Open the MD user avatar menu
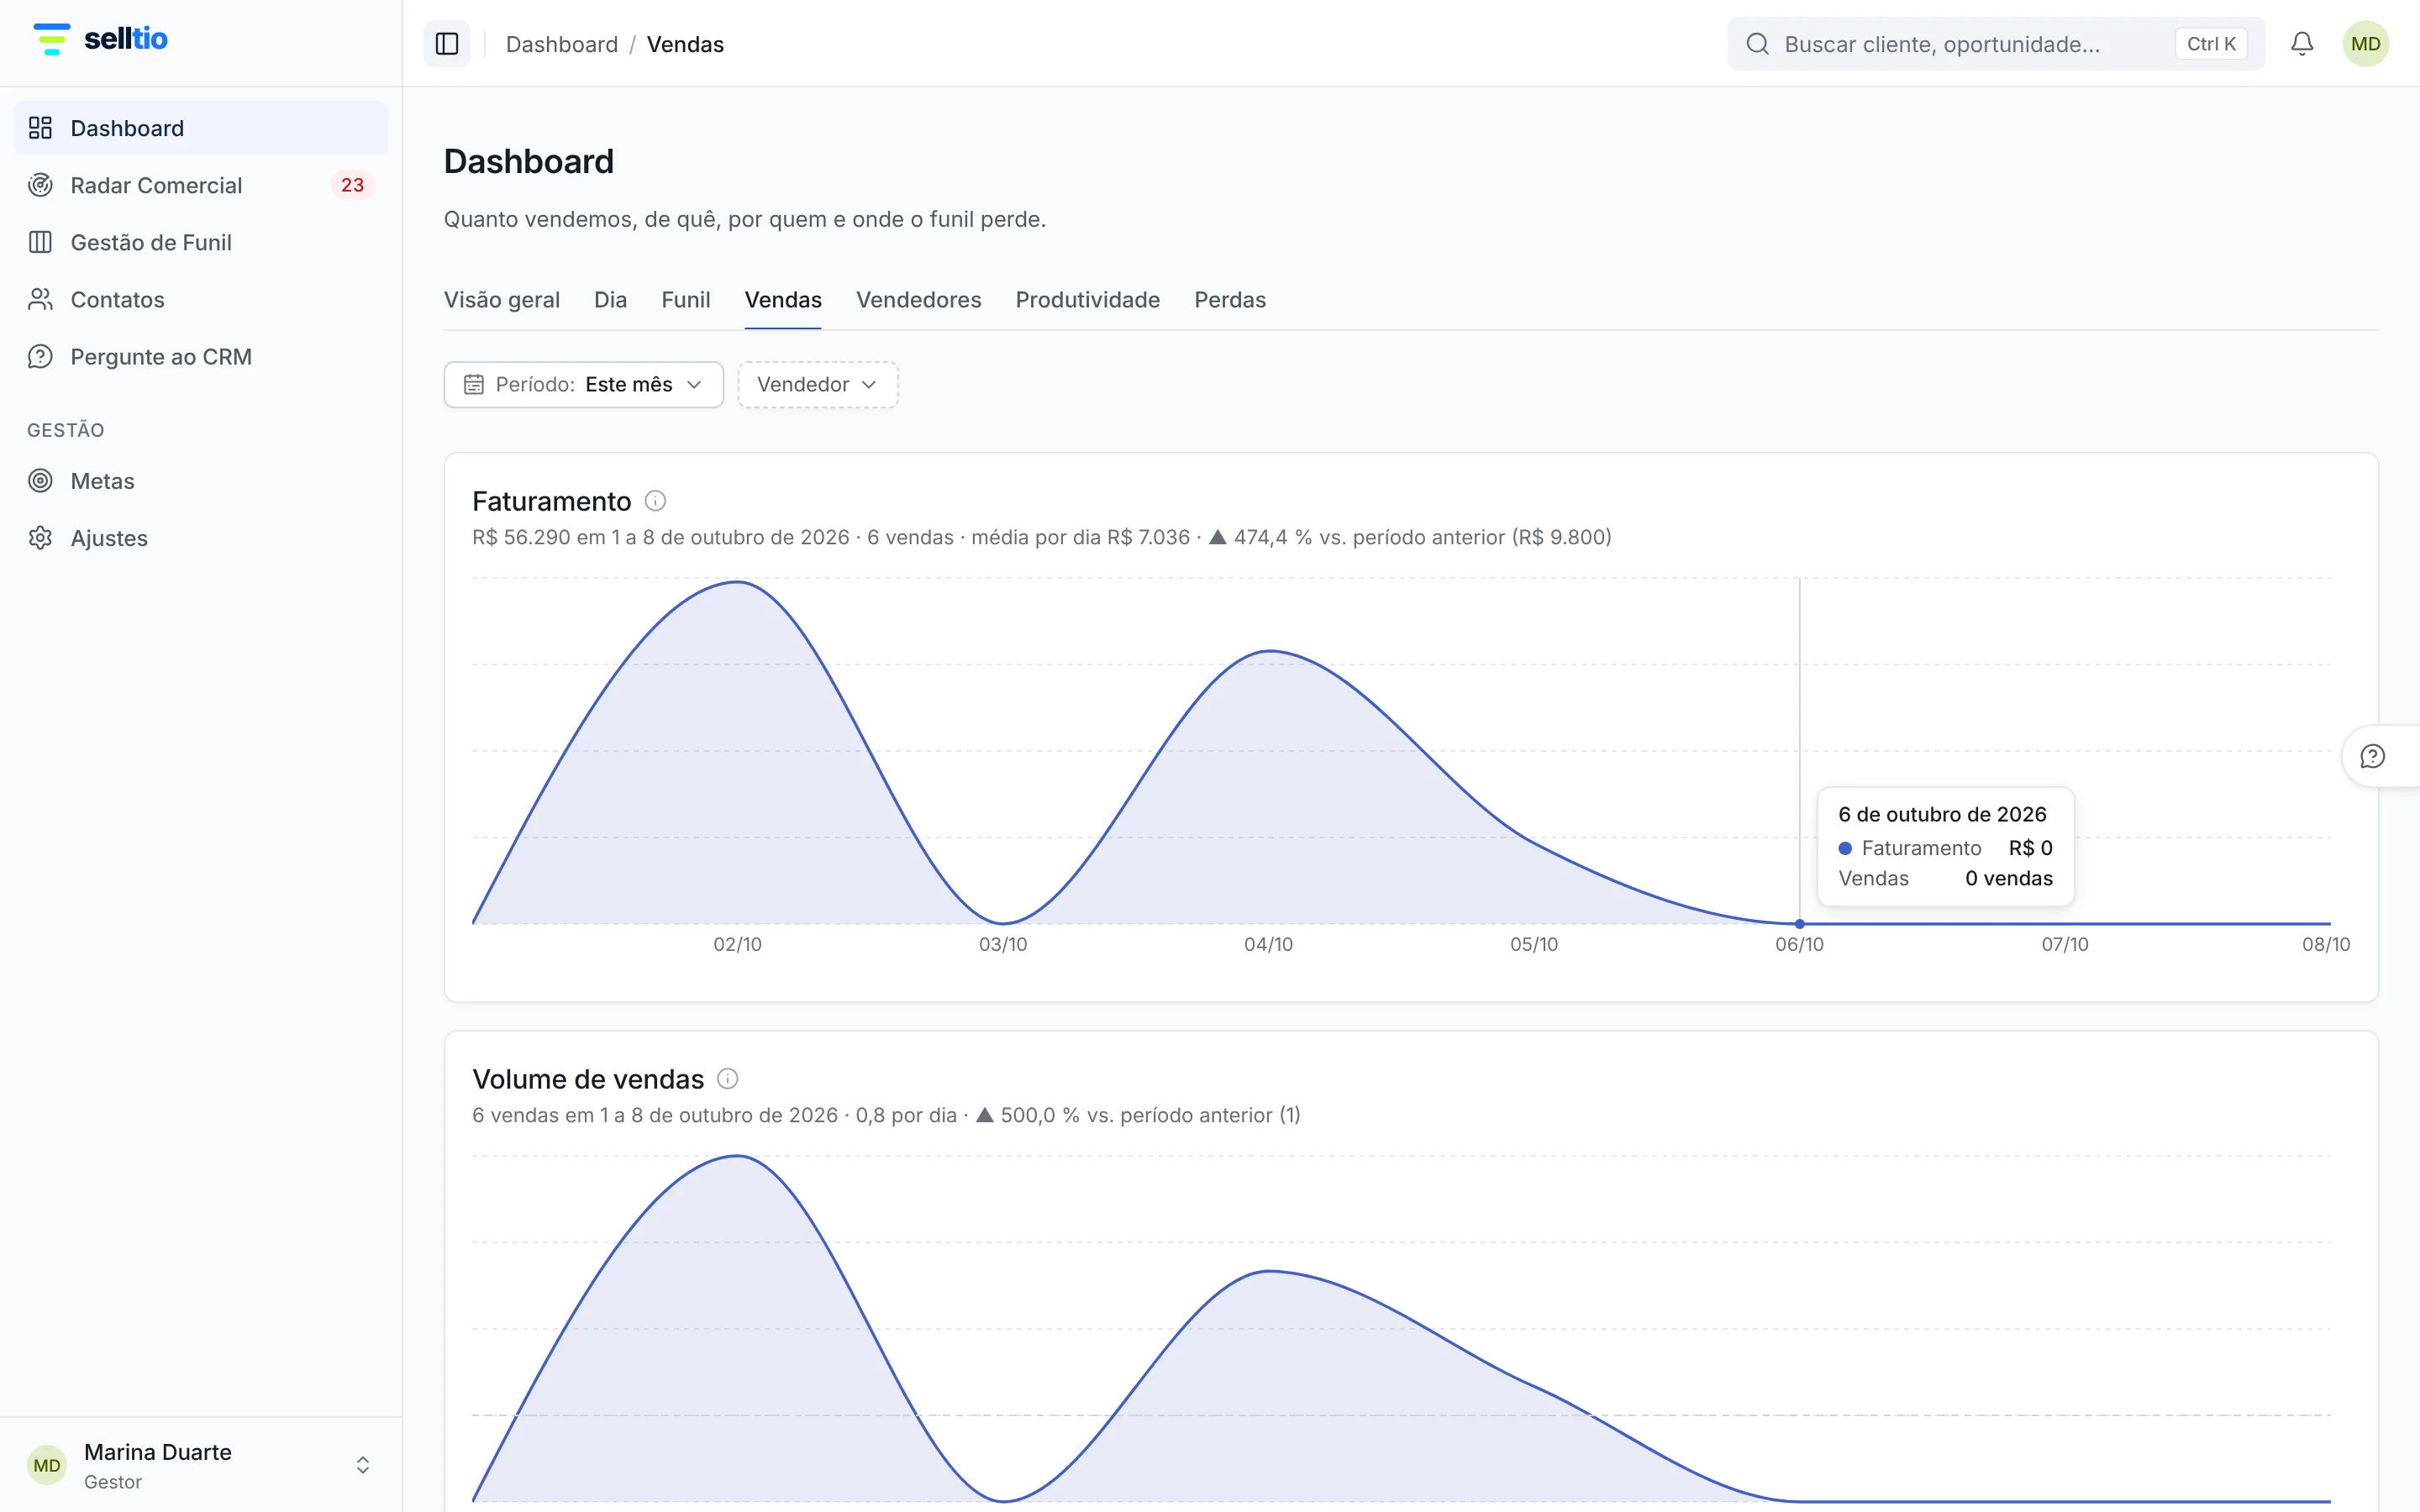The height and width of the screenshot is (1512, 2420). coord(2365,44)
